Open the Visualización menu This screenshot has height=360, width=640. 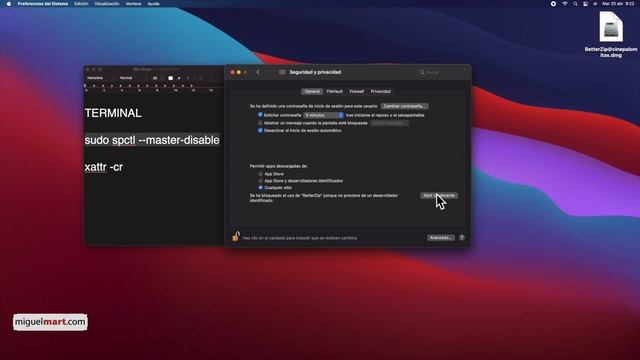coord(107,4)
